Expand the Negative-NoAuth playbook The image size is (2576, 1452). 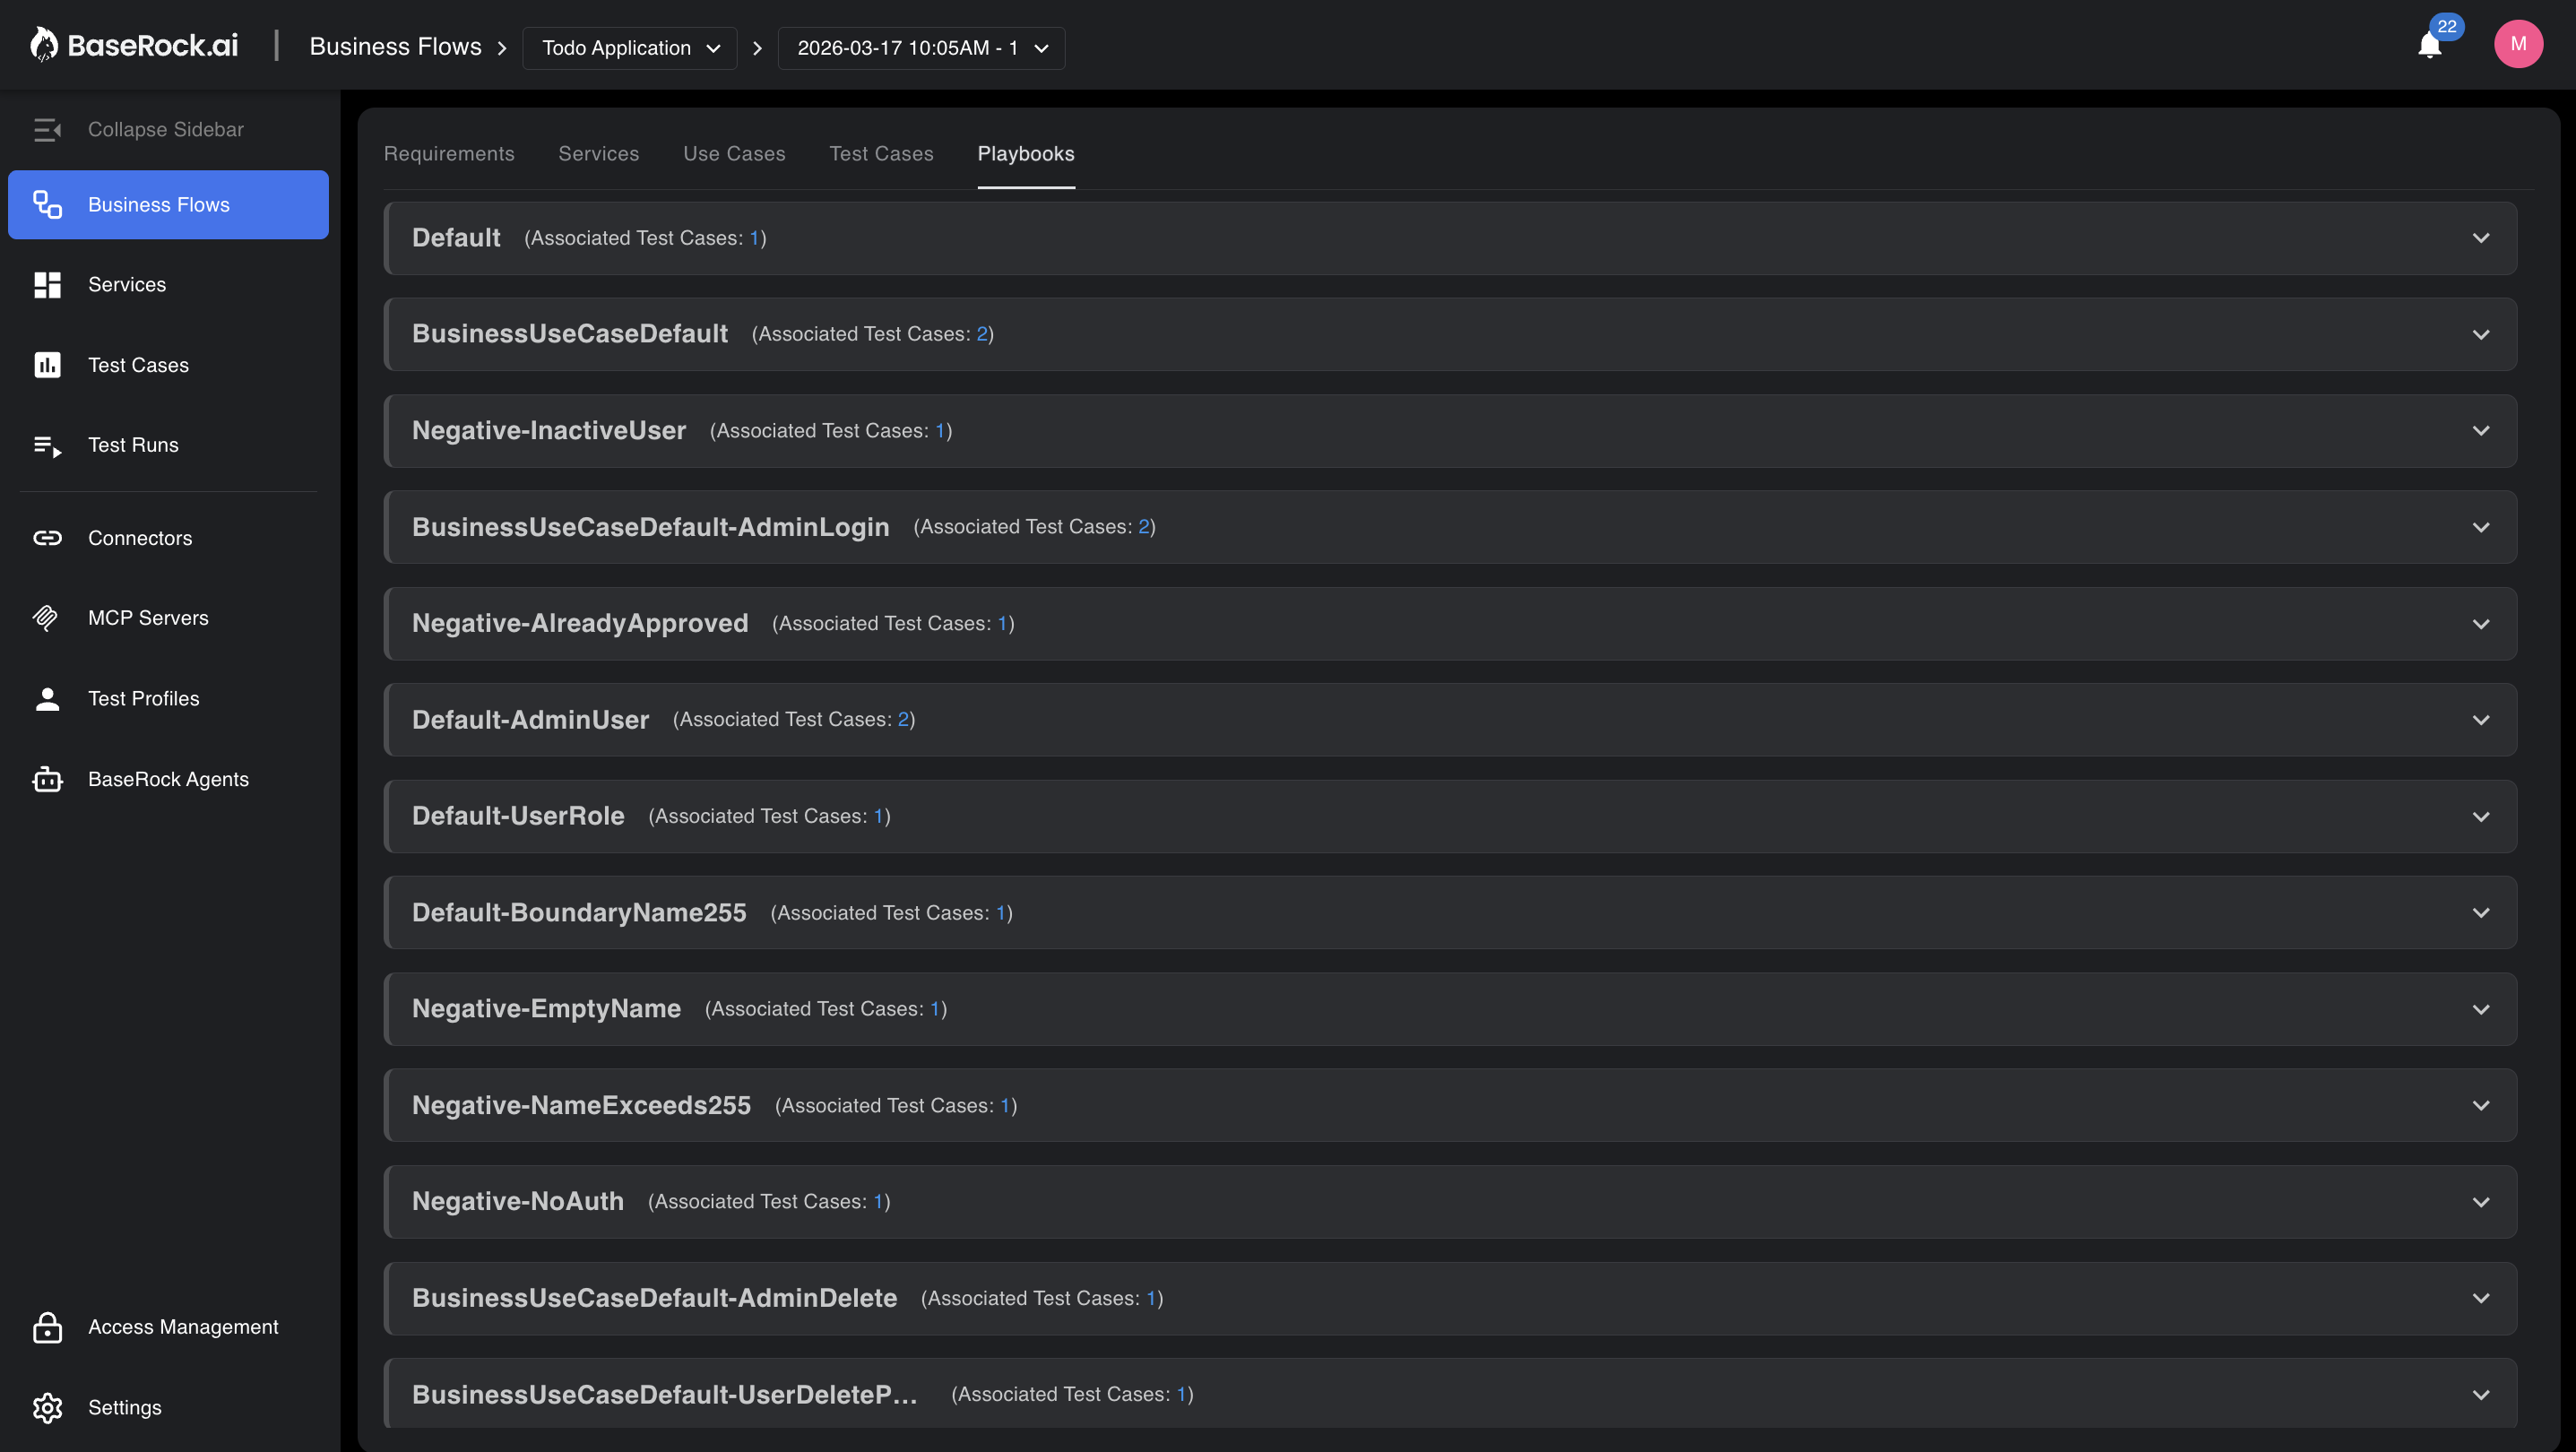pos(1450,1202)
